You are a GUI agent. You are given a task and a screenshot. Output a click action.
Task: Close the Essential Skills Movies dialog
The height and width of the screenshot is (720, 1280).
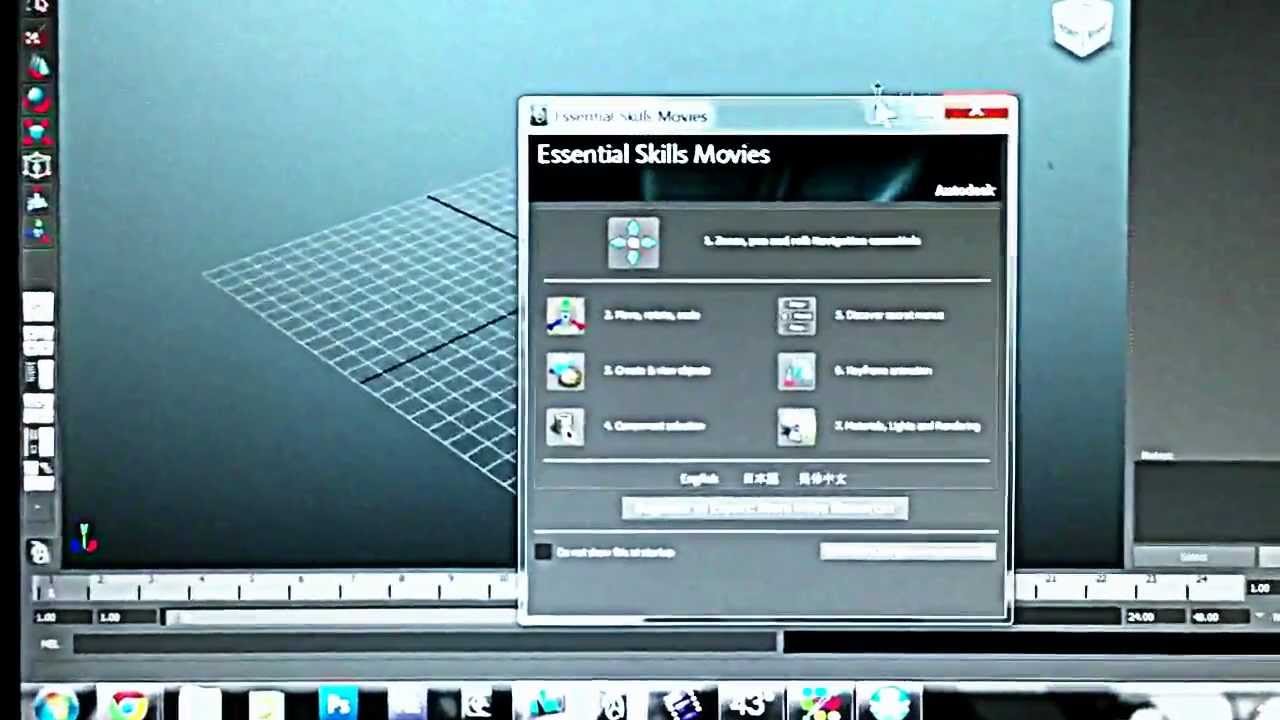pos(976,111)
